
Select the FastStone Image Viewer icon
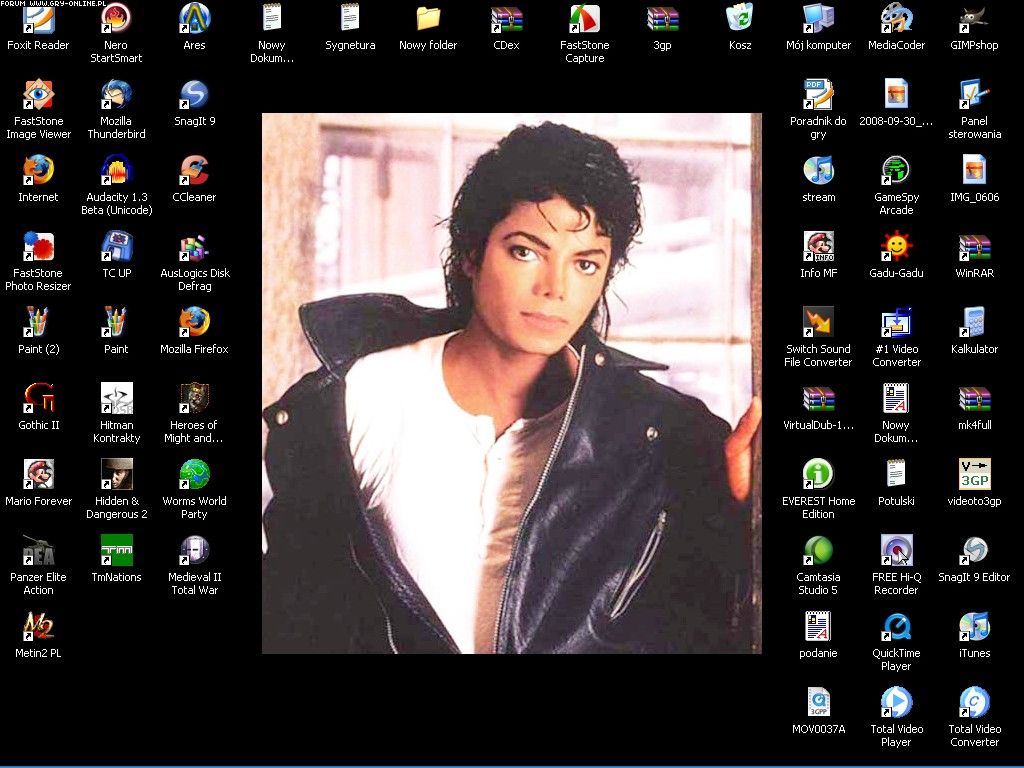click(39, 95)
